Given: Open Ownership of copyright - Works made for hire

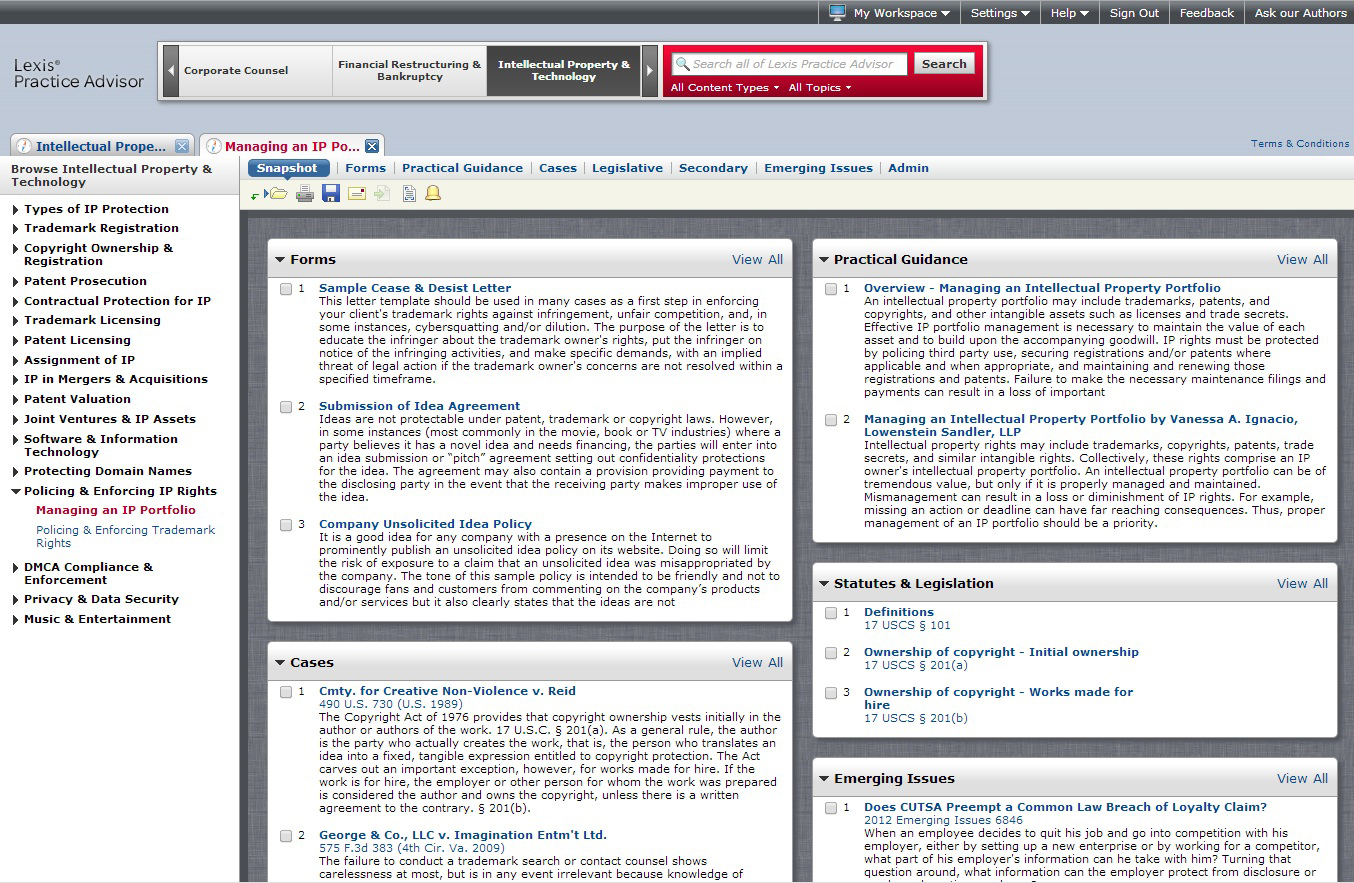Looking at the screenshot, I should (998, 698).
